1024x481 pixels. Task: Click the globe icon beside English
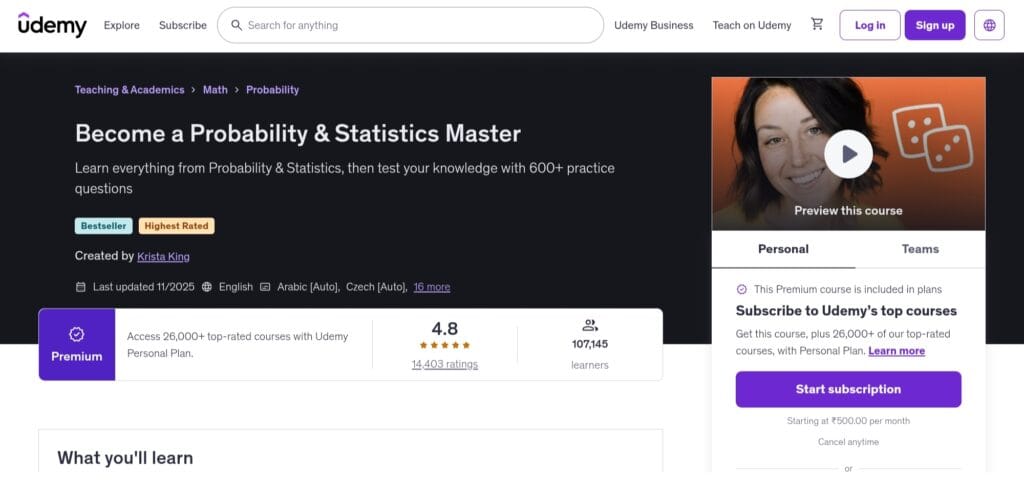[x=206, y=287]
